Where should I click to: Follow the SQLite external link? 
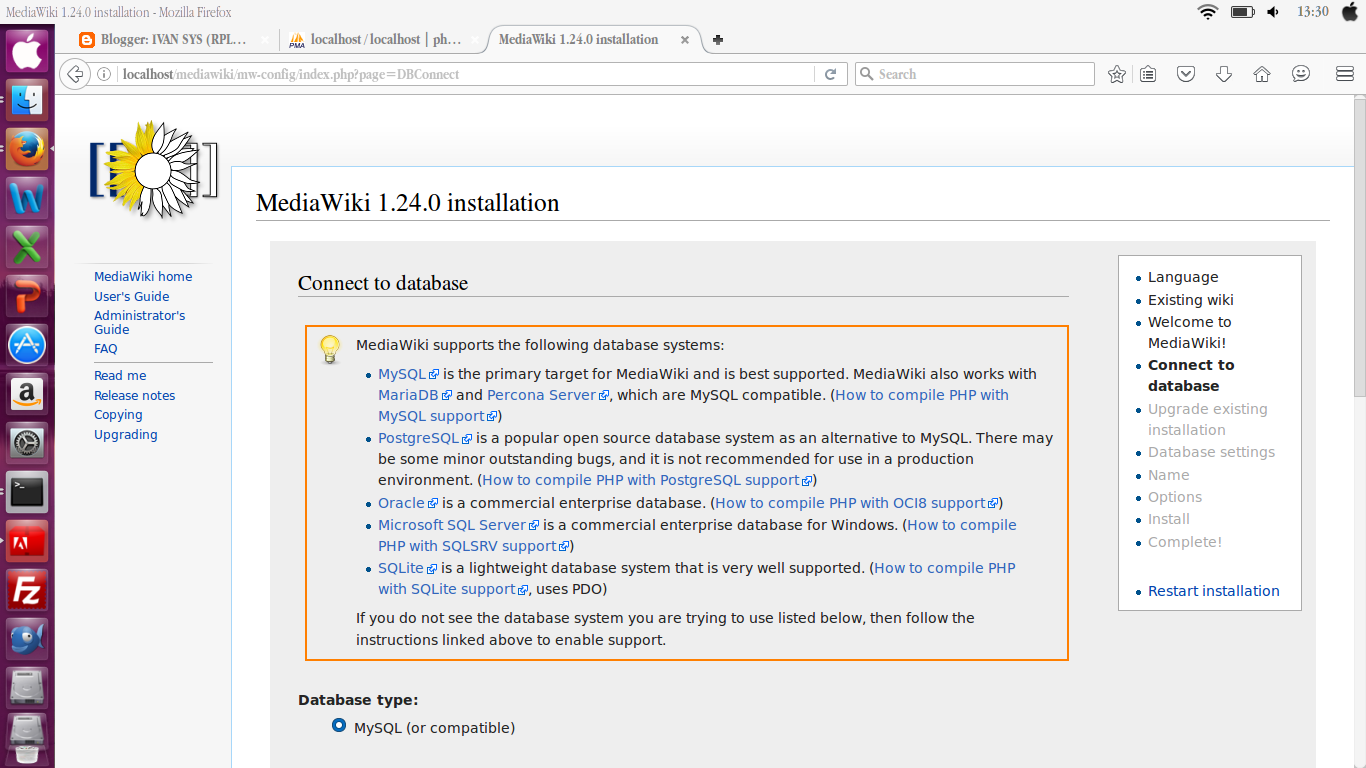(x=408, y=568)
